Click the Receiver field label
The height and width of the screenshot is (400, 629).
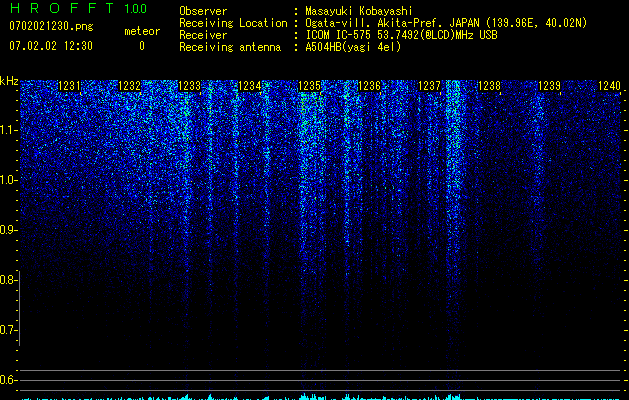point(203,35)
